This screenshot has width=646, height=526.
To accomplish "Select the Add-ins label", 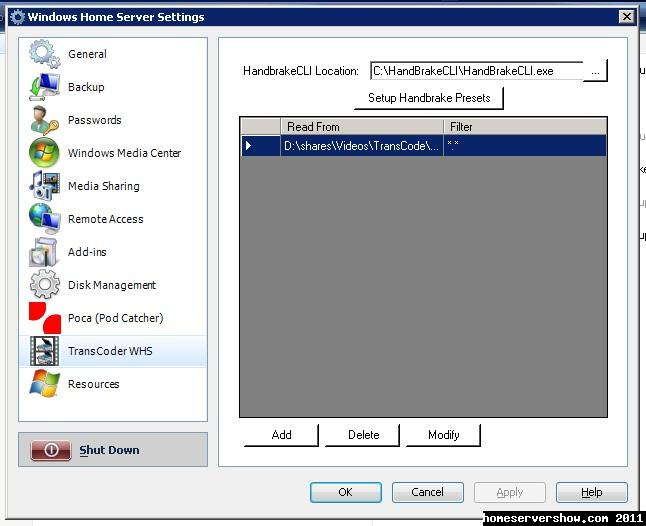I will point(87,252).
